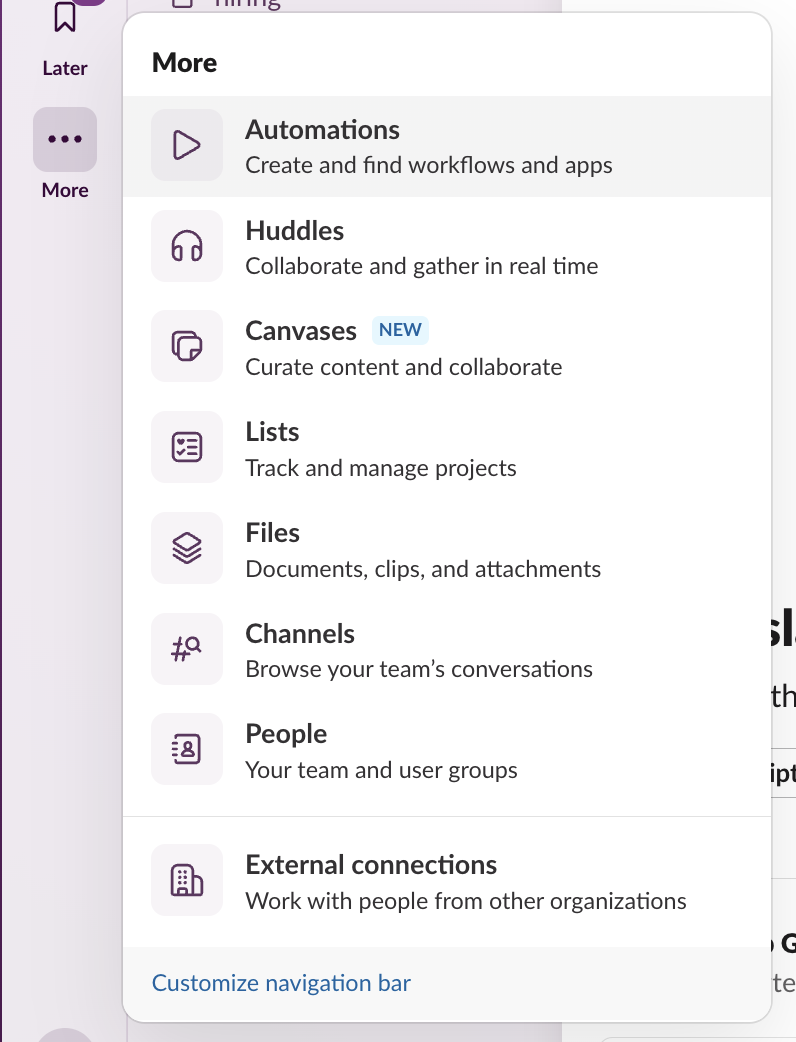796x1042 pixels.
Task: Select "Track and manage projects" Lists entry
Action: [x=381, y=468]
